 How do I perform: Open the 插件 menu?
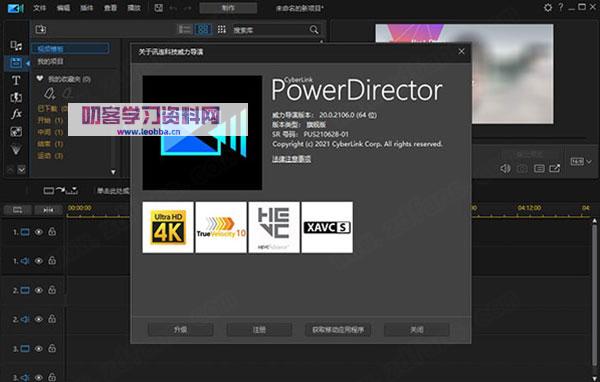86,8
